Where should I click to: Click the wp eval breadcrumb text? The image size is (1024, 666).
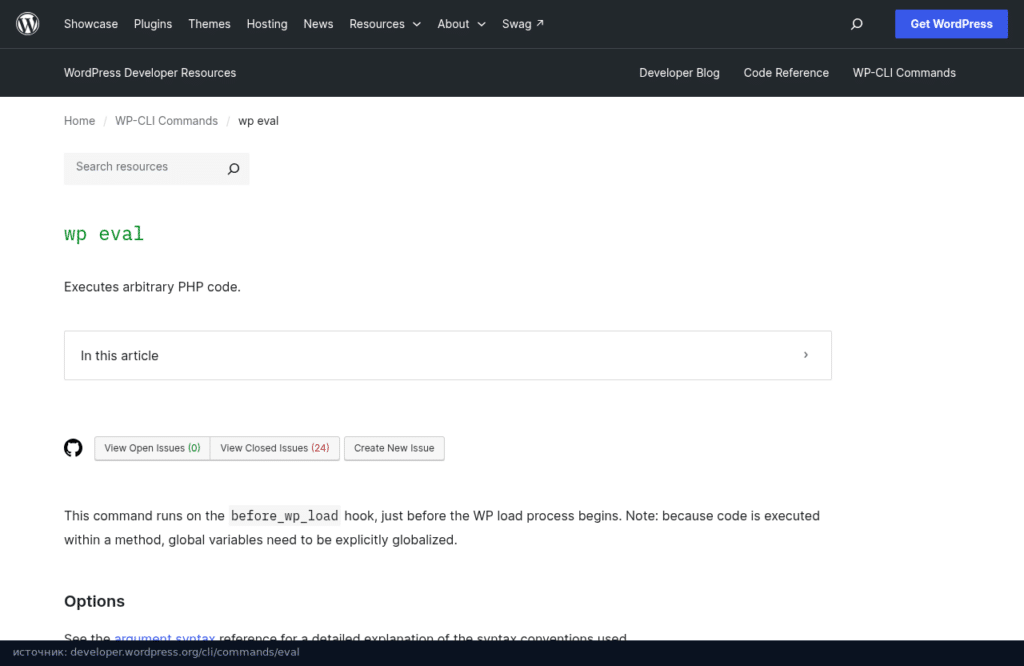tap(258, 121)
